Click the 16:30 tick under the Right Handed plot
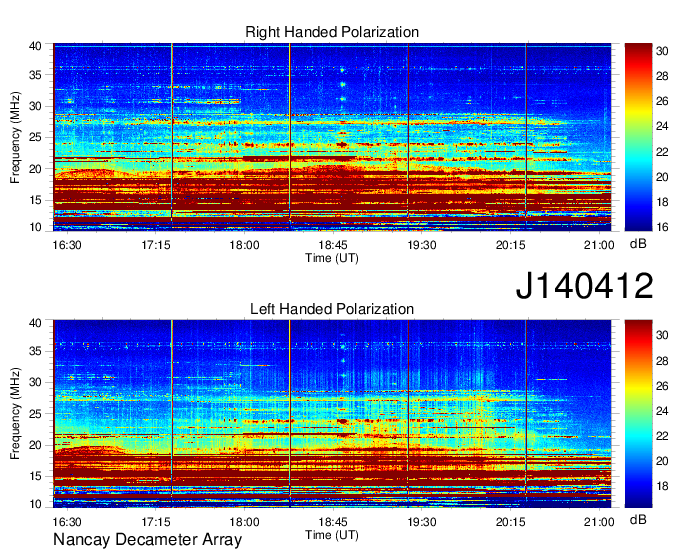The height and width of the screenshot is (552, 680). [x=67, y=245]
